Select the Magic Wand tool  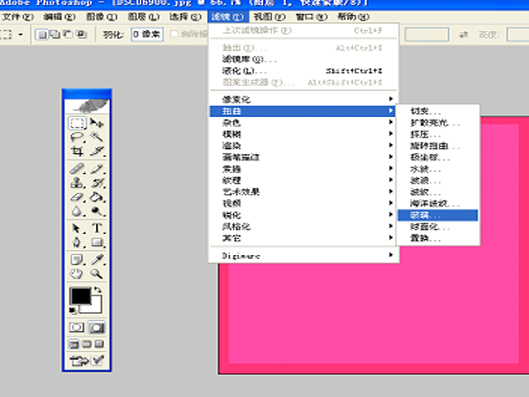pyautogui.click(x=97, y=137)
